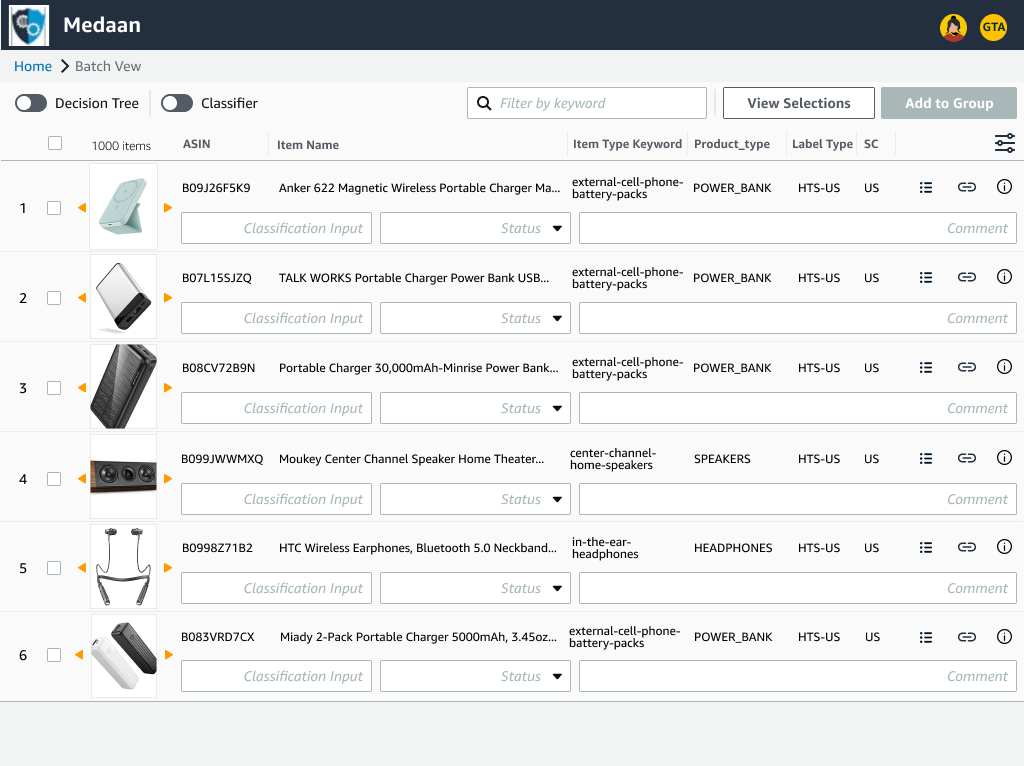Click the Item Name column header
The image size is (1024, 766).
pyautogui.click(x=308, y=145)
